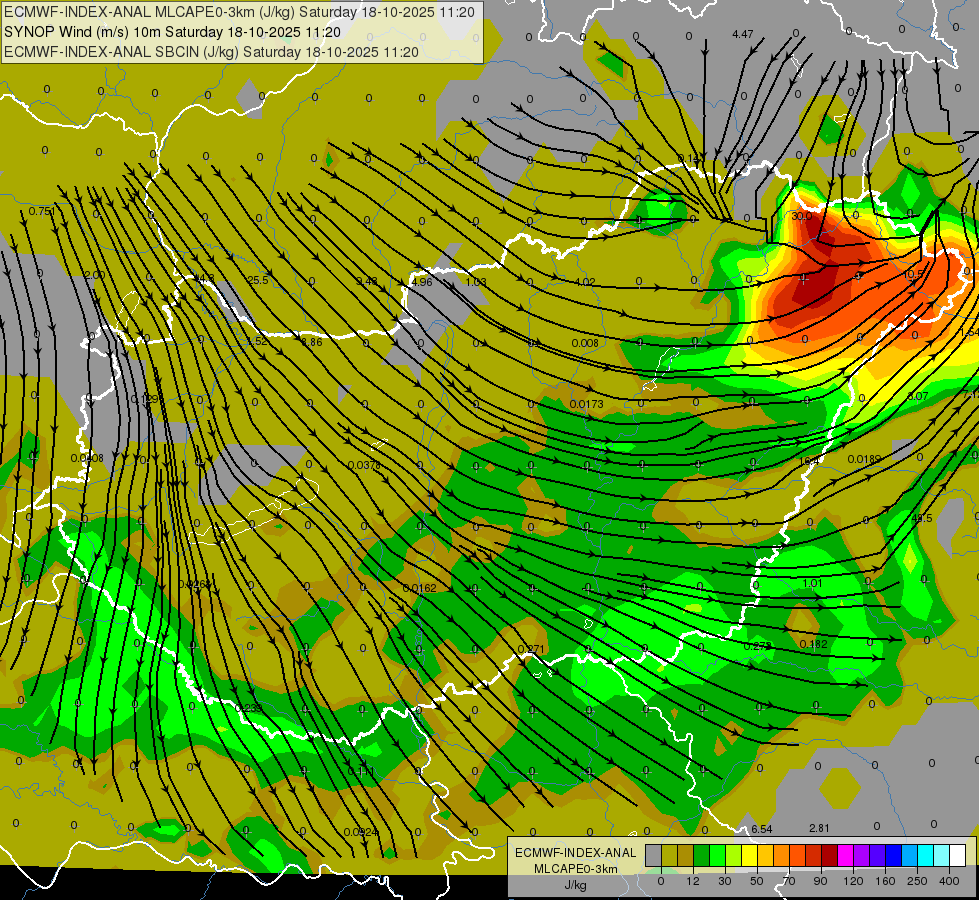Click the 160 tick label on the legend
Image resolution: width=979 pixels, height=900 pixels.
885,881
